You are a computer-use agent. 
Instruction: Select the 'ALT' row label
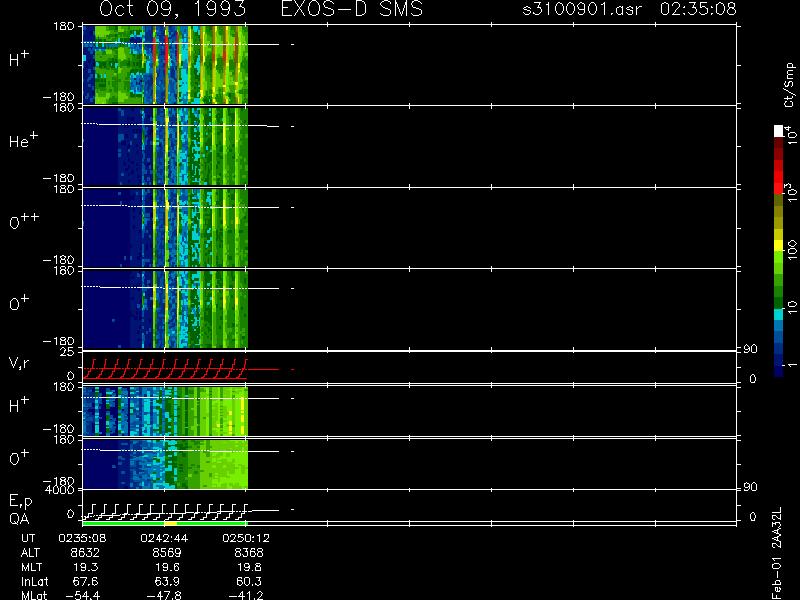[x=30, y=553]
